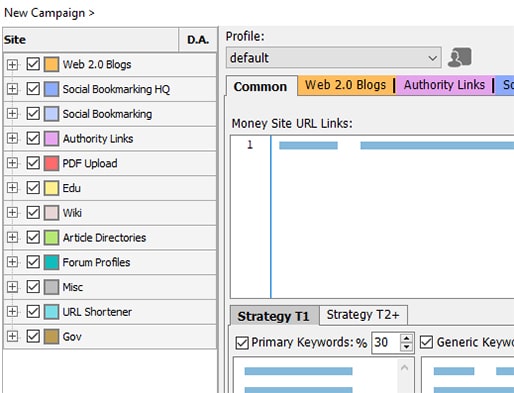
Task: Toggle the Generic Keywords checkbox
Action: coord(427,342)
